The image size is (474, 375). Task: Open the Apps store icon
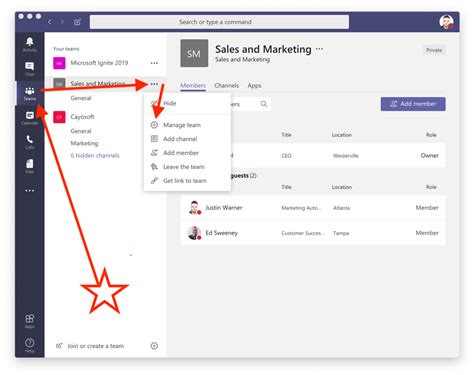[29, 321]
